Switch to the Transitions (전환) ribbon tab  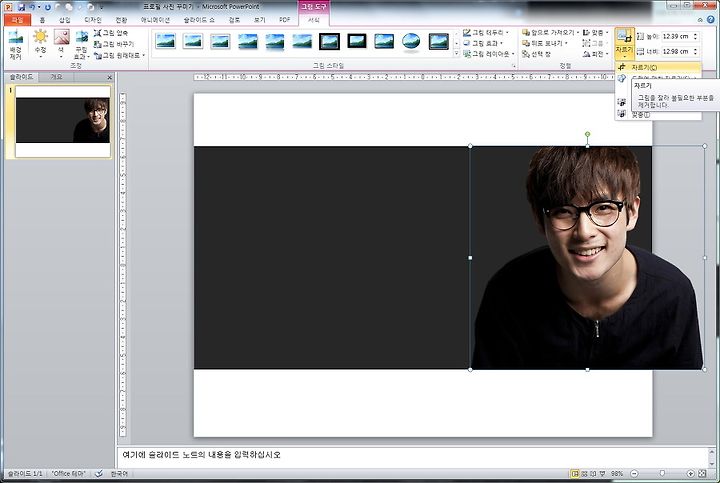click(x=121, y=20)
